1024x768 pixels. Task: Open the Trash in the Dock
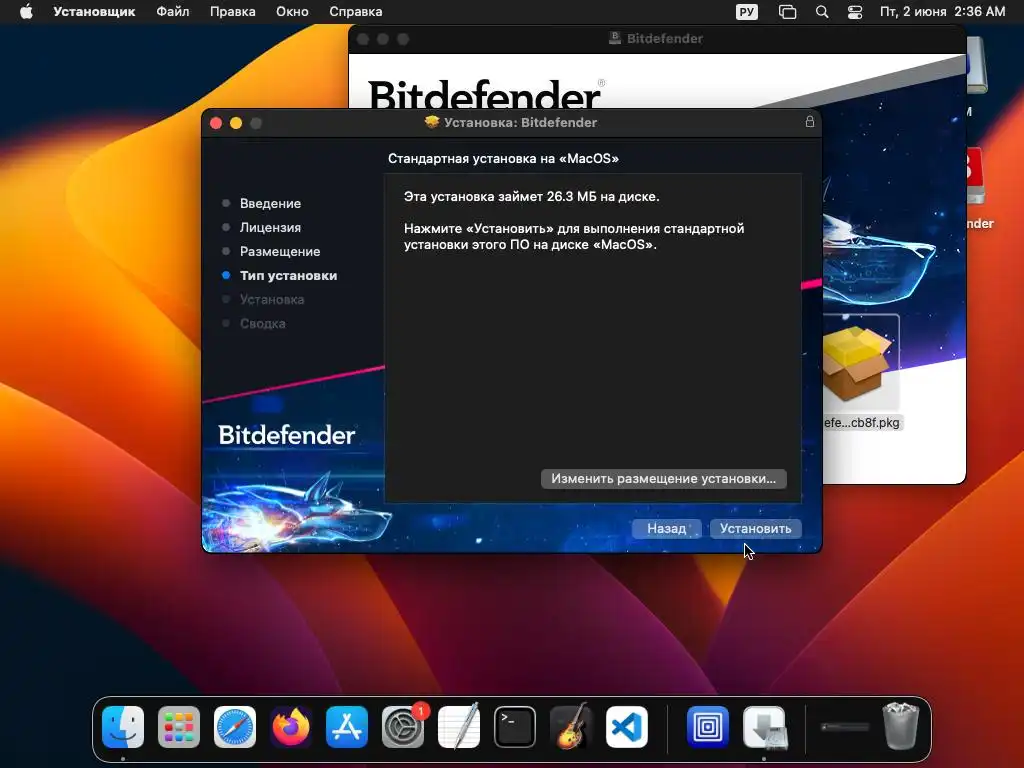[901, 726]
